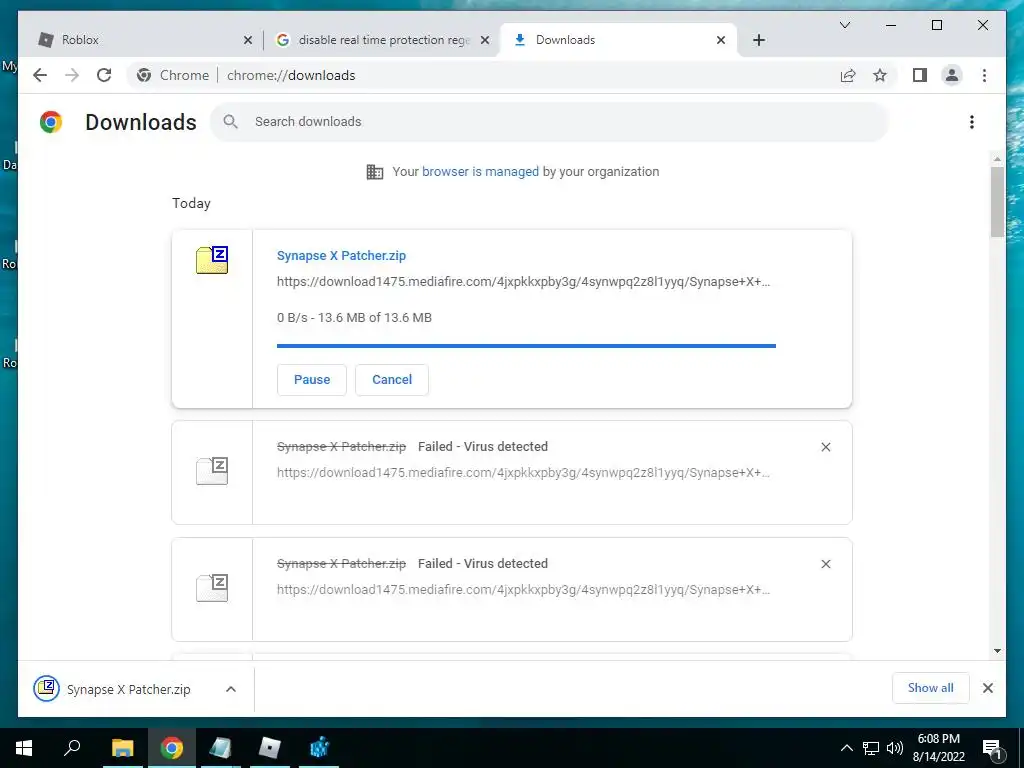This screenshot has width=1024, height=768.
Task: Click the forward navigation arrow
Action: [72, 75]
